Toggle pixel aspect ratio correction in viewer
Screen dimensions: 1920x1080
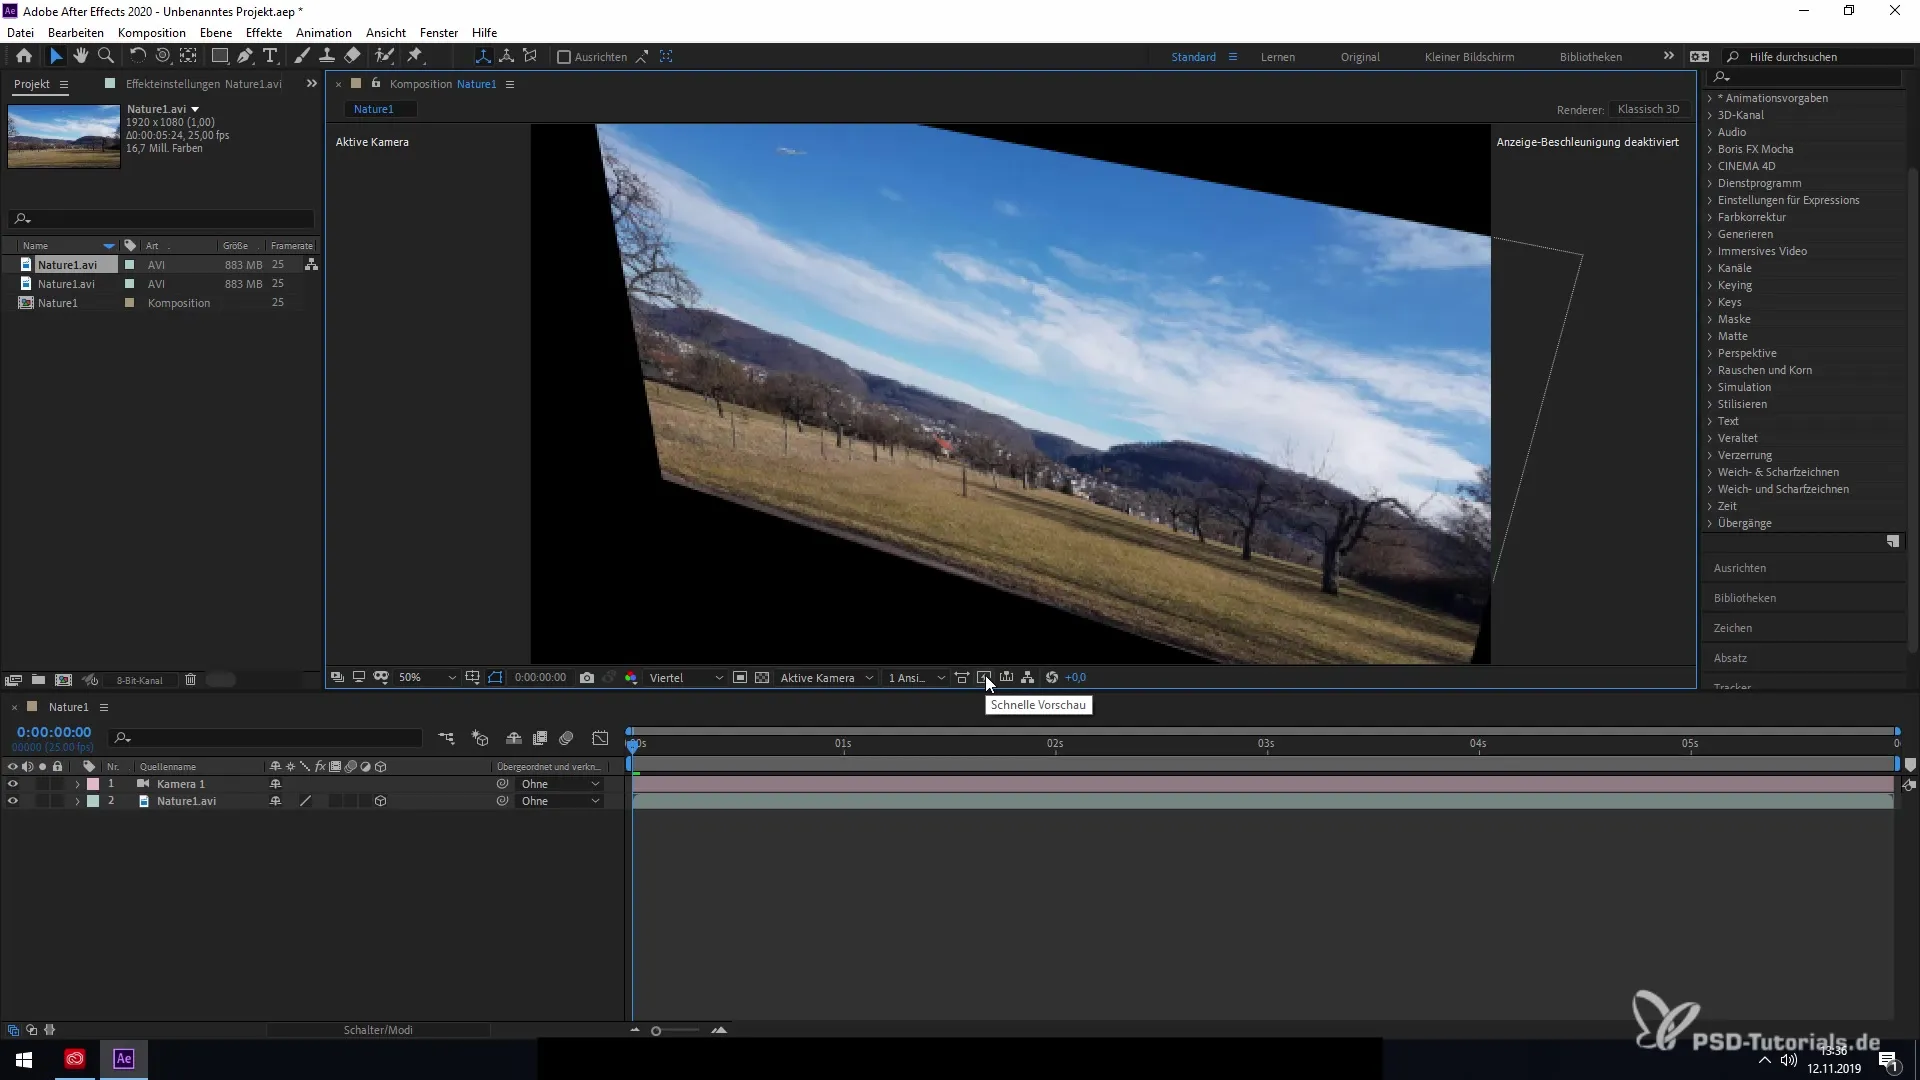click(962, 678)
